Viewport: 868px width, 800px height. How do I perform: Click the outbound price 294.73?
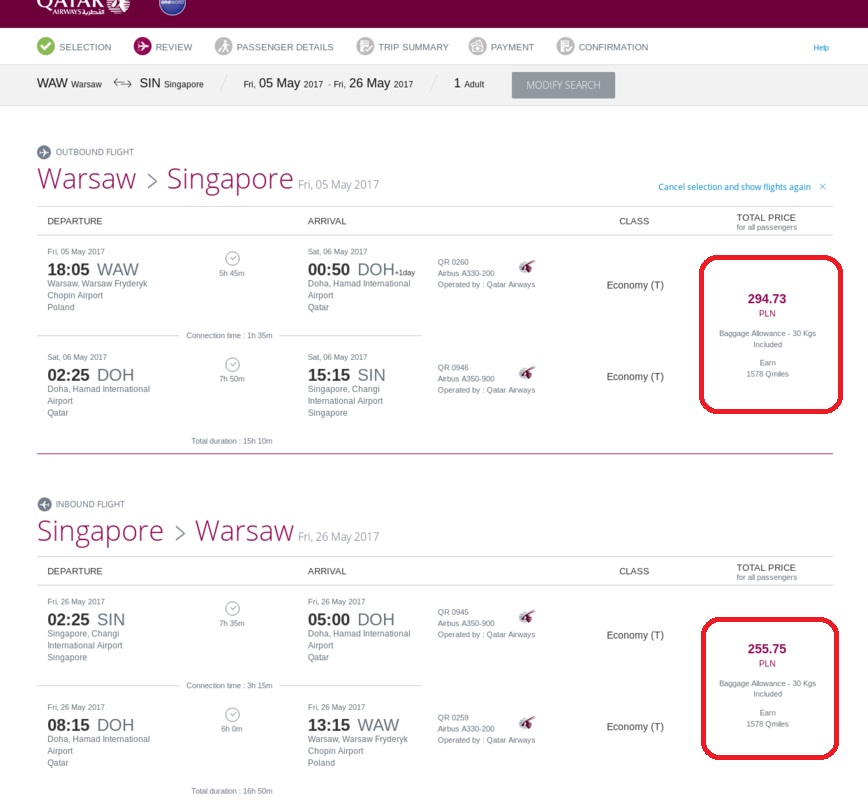[x=767, y=299]
